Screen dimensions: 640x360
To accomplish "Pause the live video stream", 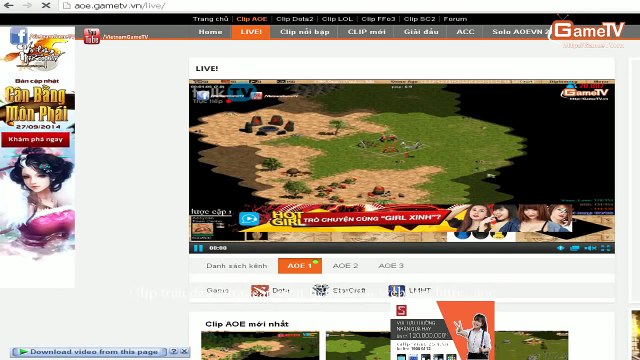I will click(x=198, y=248).
